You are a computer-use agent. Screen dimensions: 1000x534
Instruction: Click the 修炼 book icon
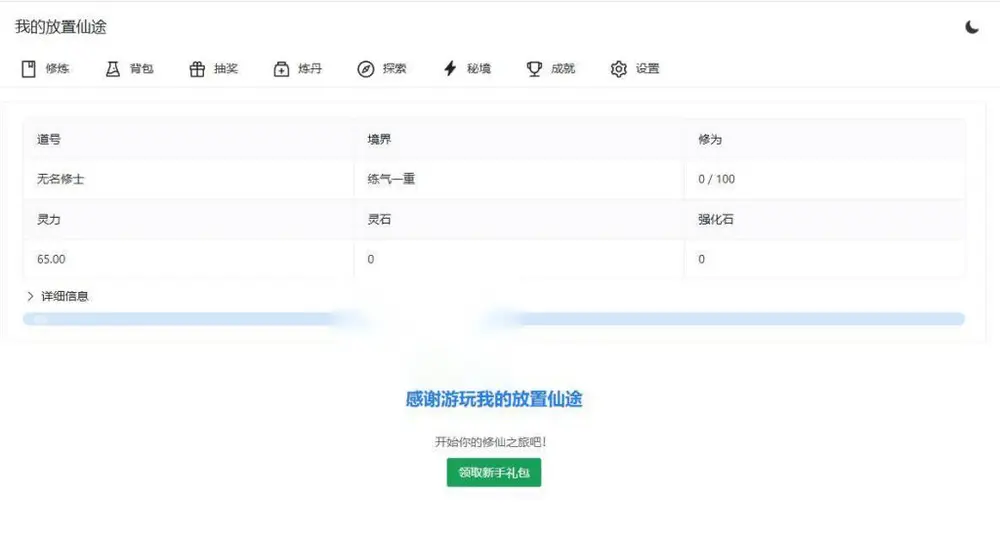(x=29, y=69)
